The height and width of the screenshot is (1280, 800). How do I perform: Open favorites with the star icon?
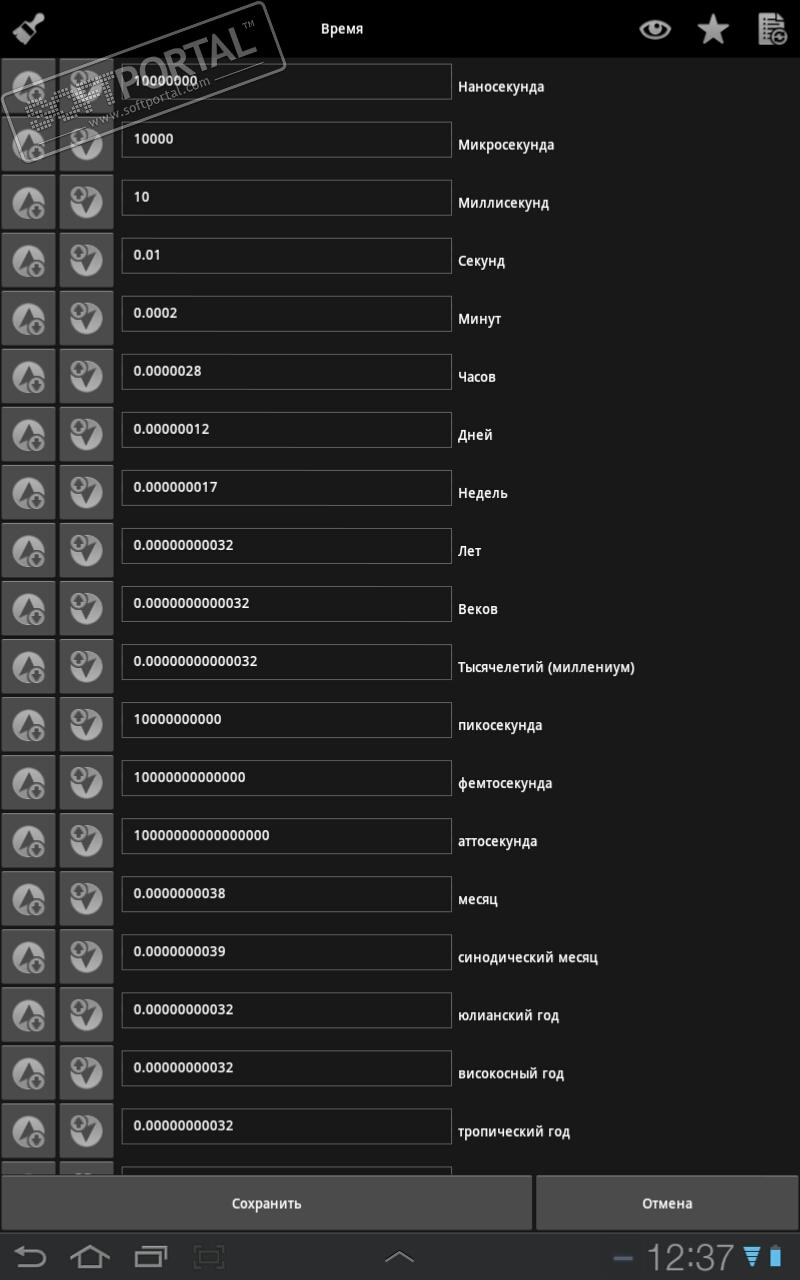(x=713, y=29)
